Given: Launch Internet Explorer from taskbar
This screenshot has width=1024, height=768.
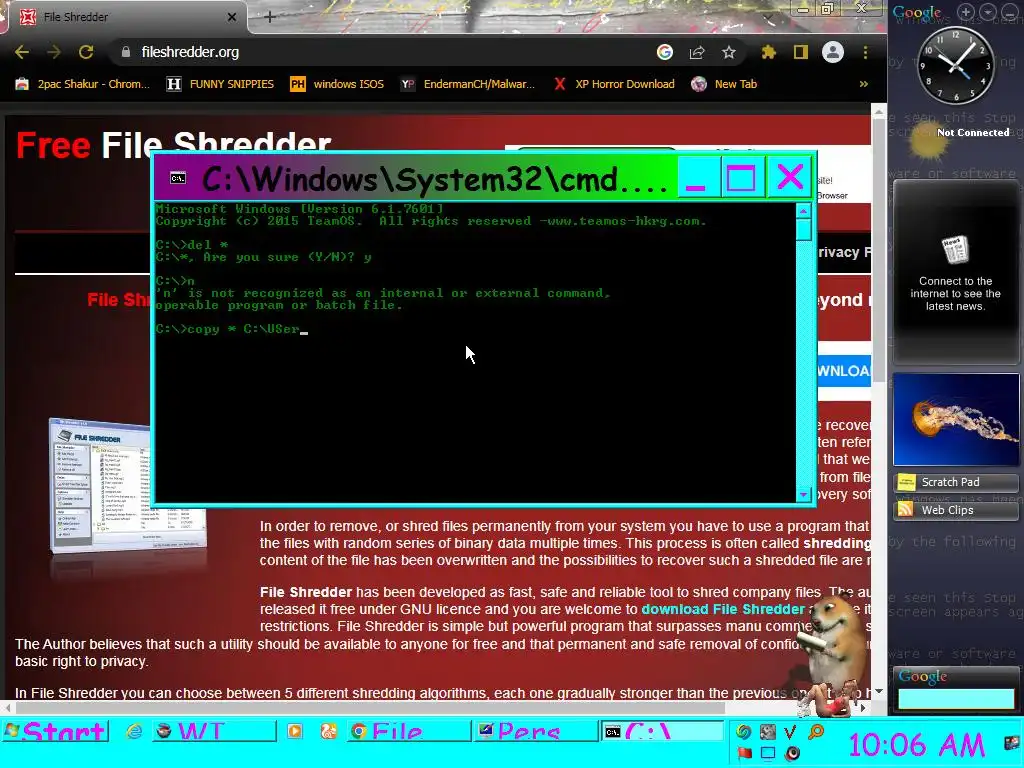Looking at the screenshot, I should (134, 731).
